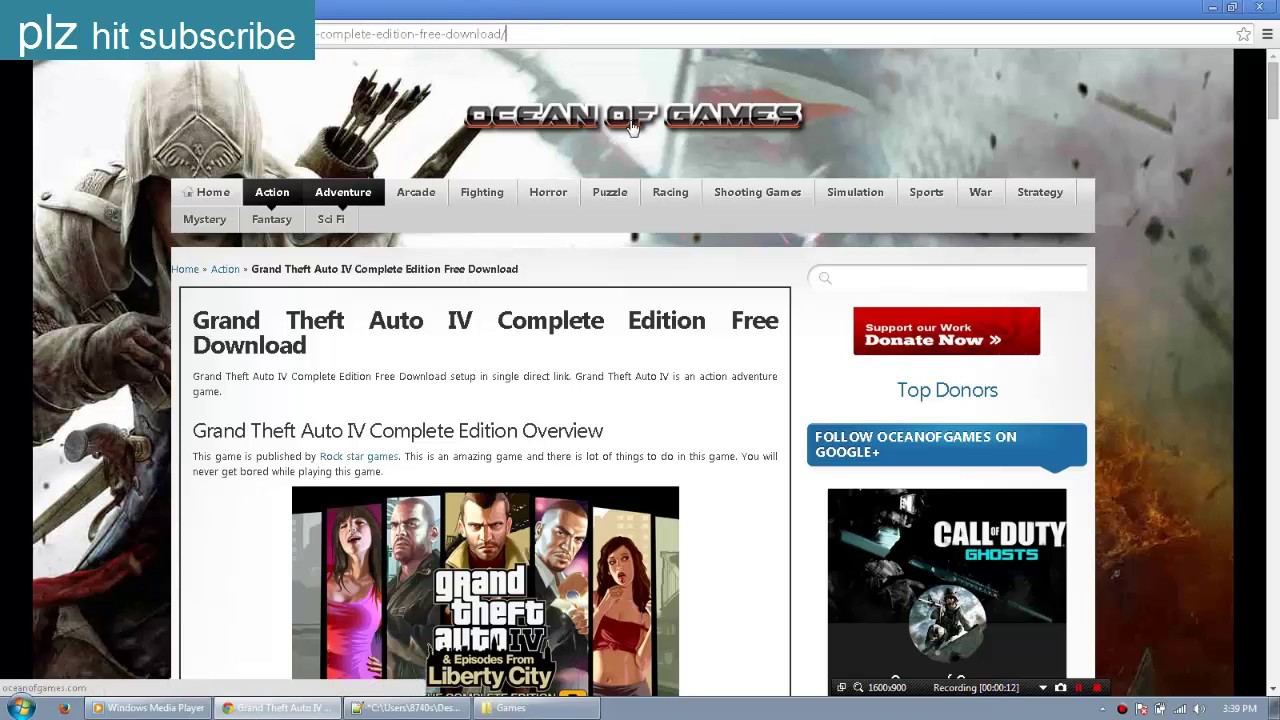The image size is (1280, 720).
Task: Expand the recorder's options dropdown arrow
Action: click(x=1043, y=688)
